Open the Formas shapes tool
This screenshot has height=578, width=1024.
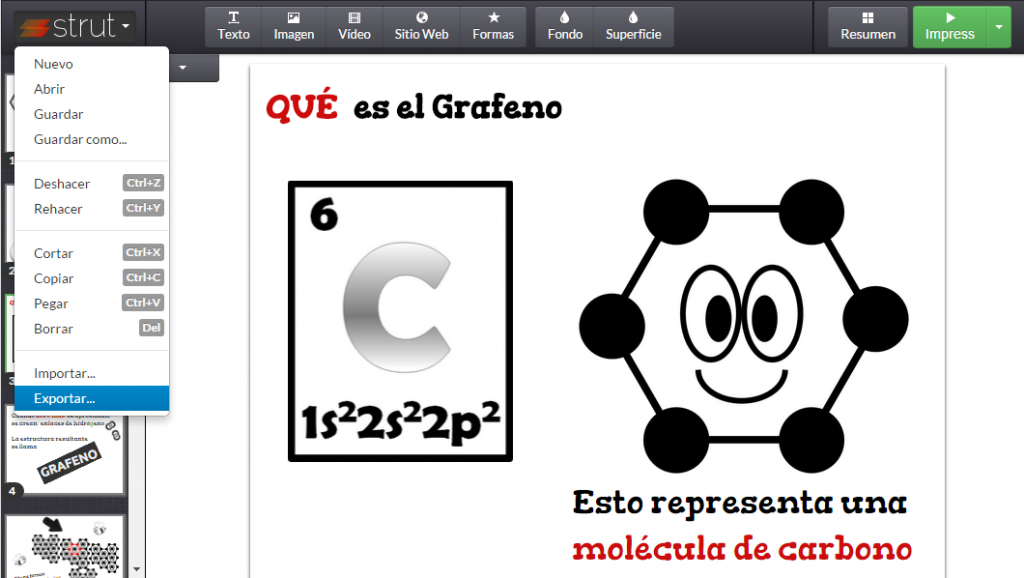click(x=493, y=26)
